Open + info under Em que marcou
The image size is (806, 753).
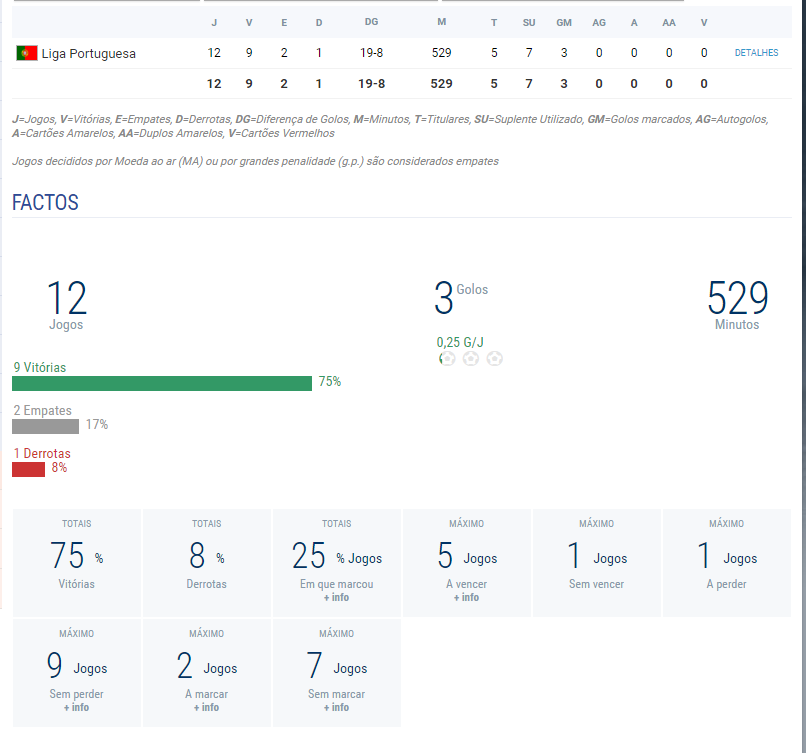click(x=337, y=597)
